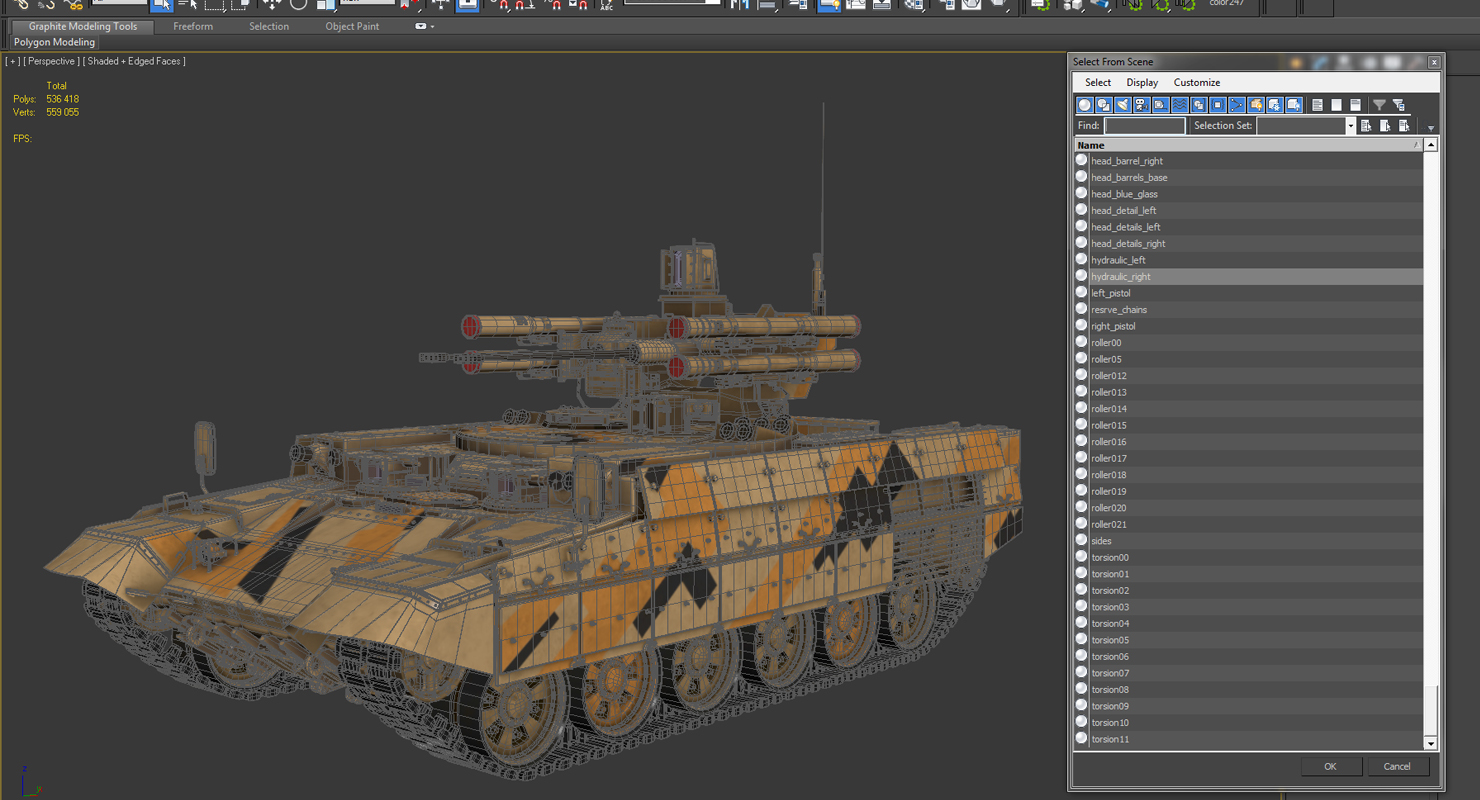Click the Select All list icon
Screen dimensions: 1480x800
(x=1318, y=105)
